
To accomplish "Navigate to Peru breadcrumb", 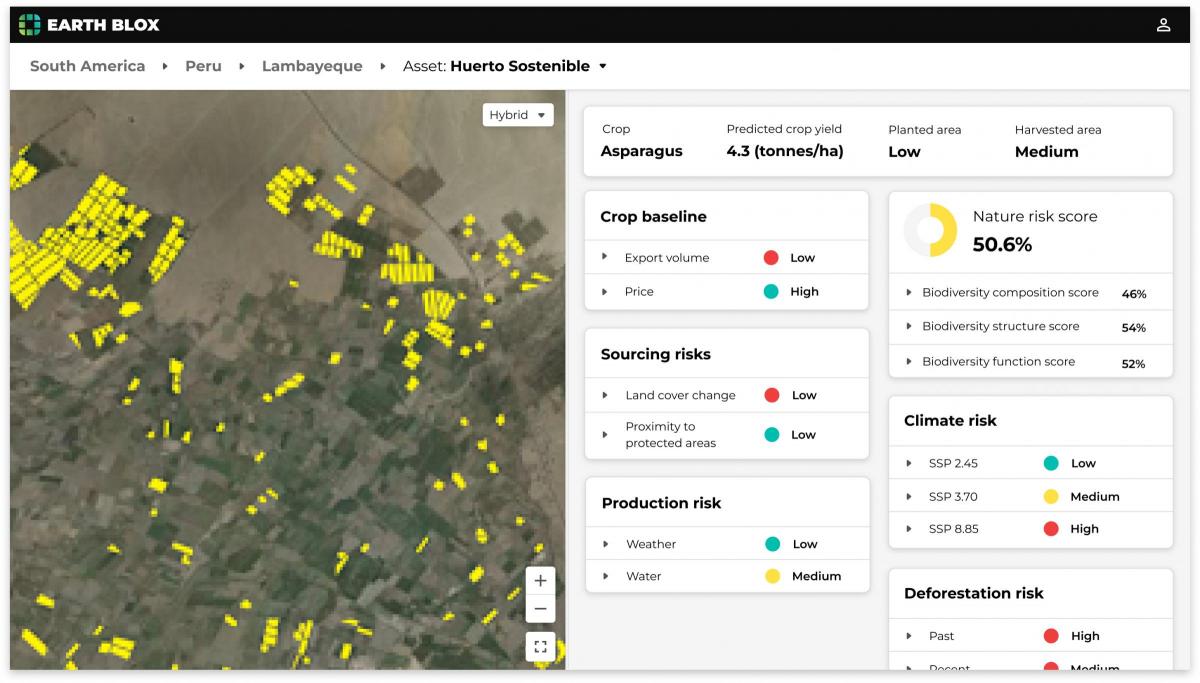I will (203, 66).
